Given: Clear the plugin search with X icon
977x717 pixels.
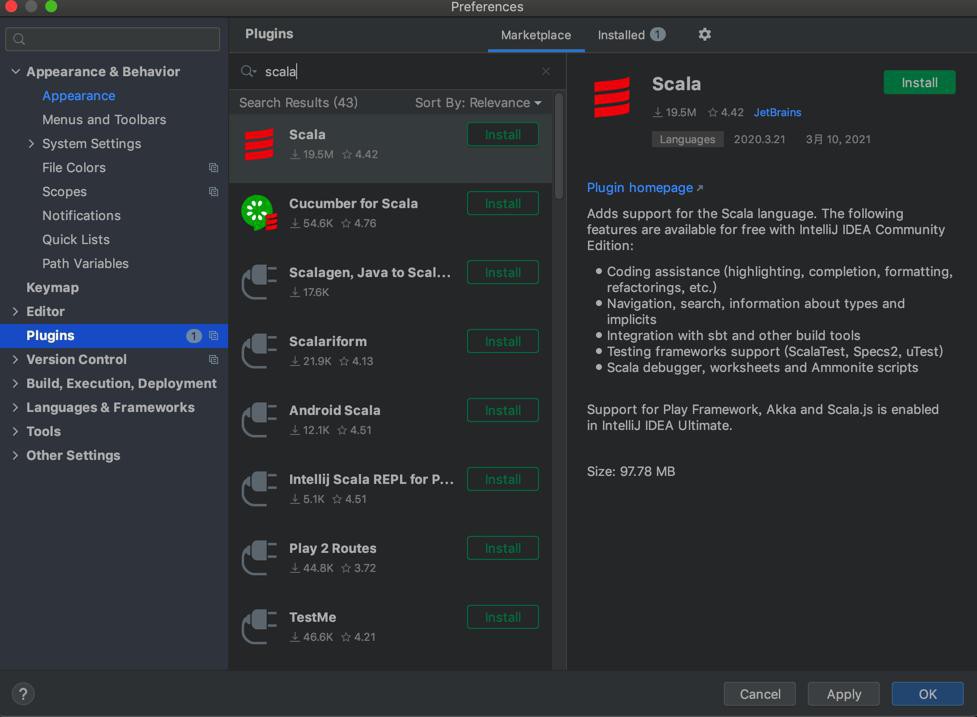Looking at the screenshot, I should click(546, 72).
